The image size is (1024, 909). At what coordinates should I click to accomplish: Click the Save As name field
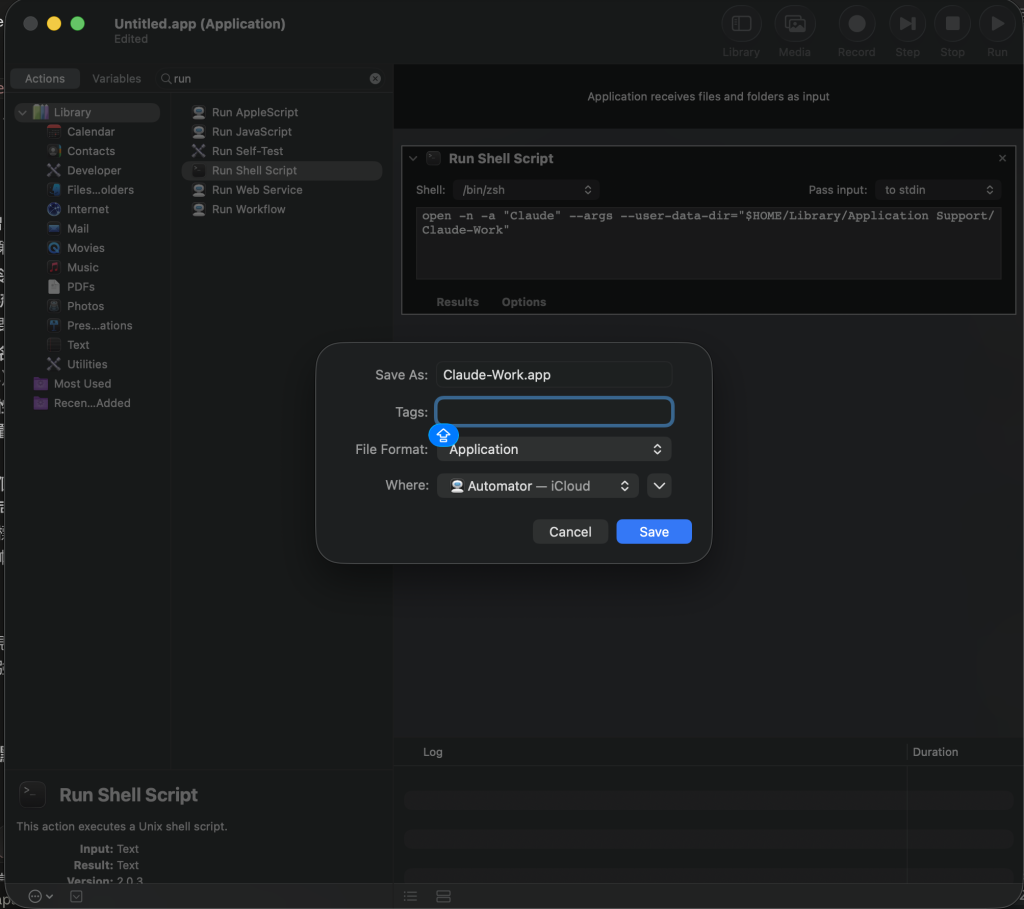[554, 375]
